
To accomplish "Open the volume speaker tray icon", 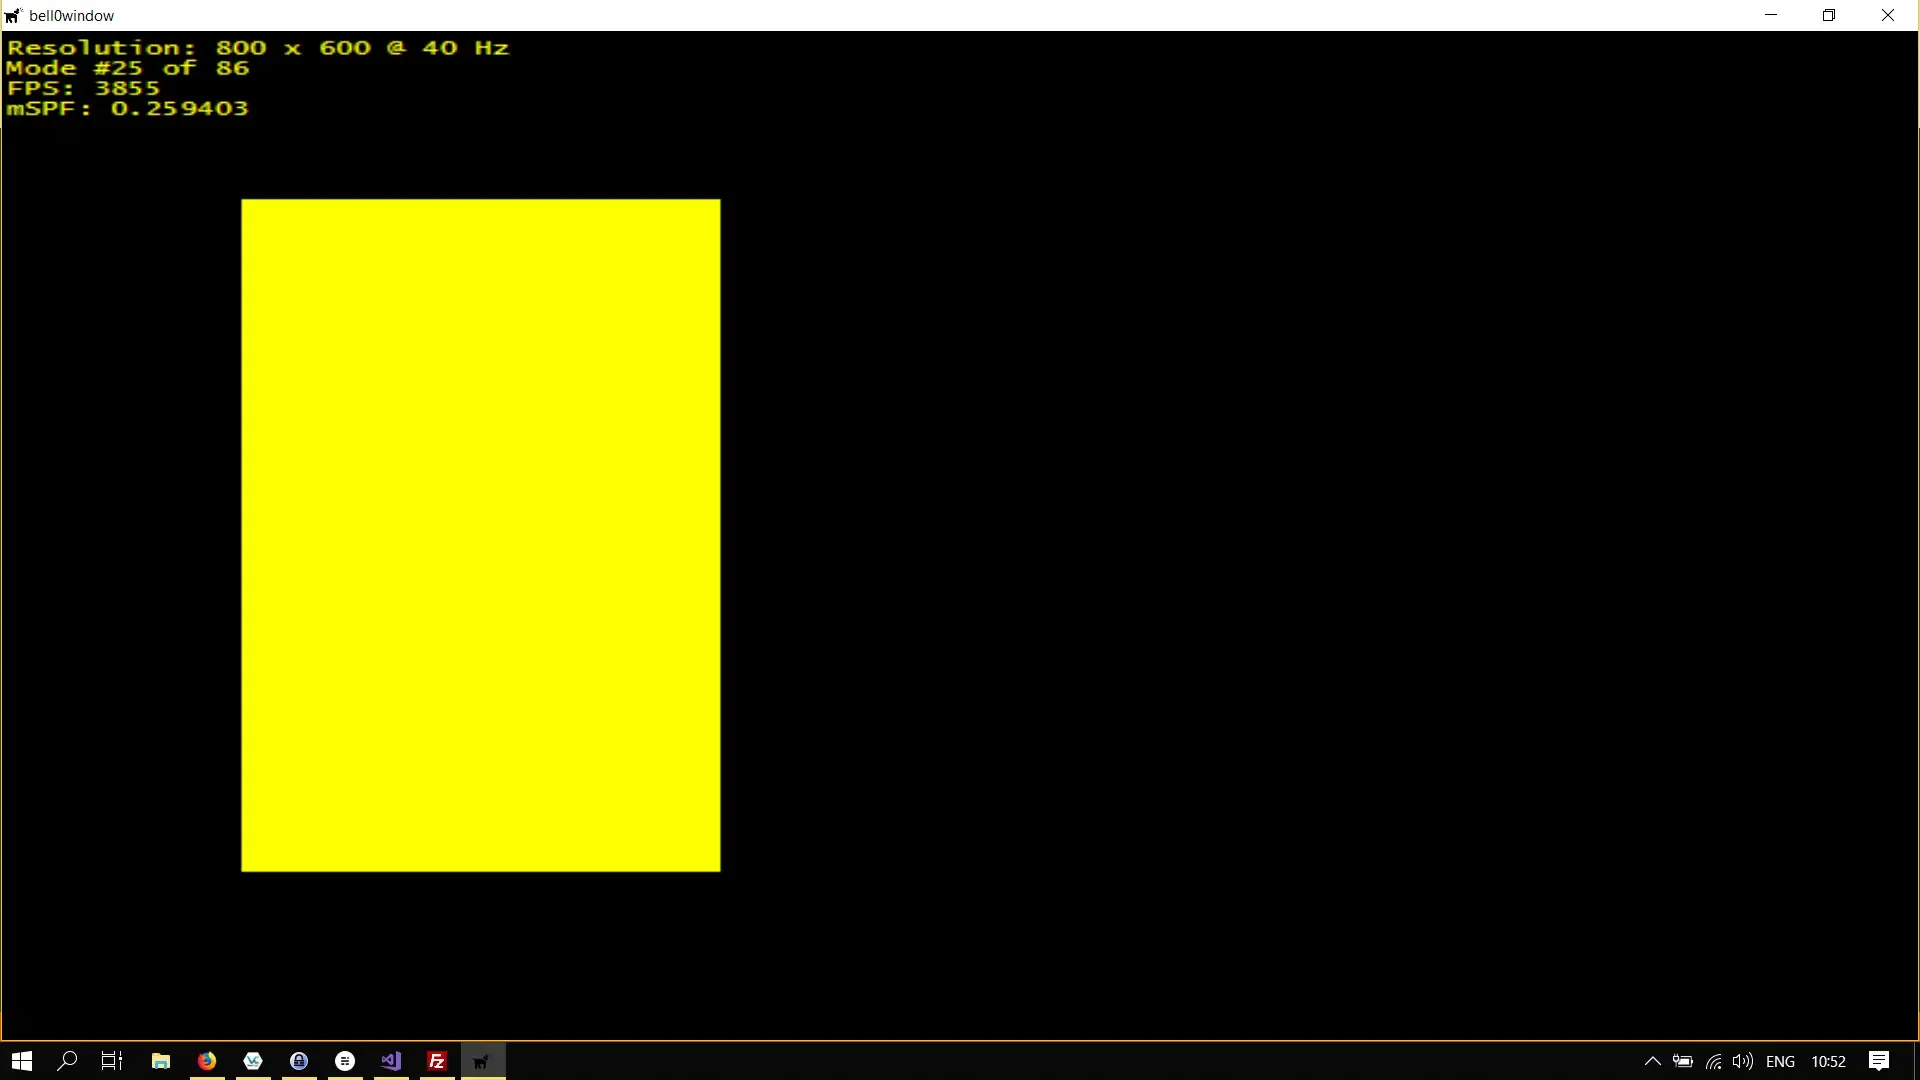I will tap(1743, 1061).
